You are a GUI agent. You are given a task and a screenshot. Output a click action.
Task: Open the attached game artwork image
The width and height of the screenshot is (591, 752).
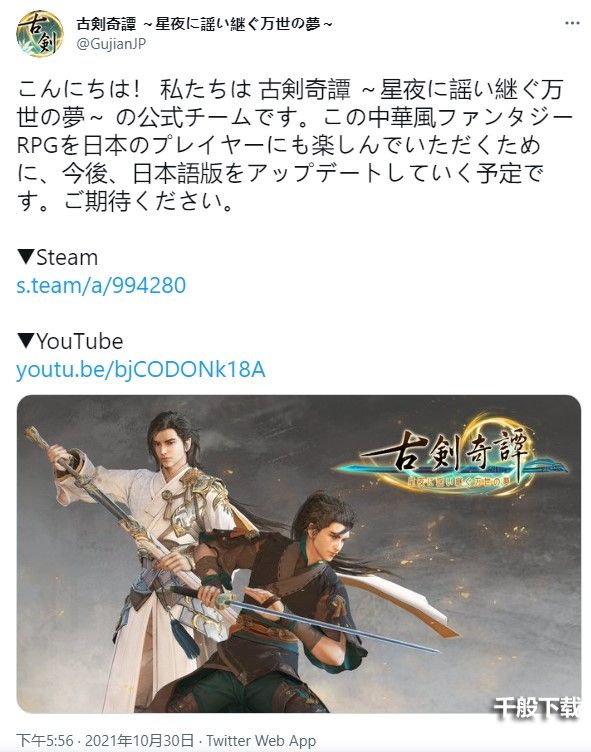pyautogui.click(x=299, y=553)
